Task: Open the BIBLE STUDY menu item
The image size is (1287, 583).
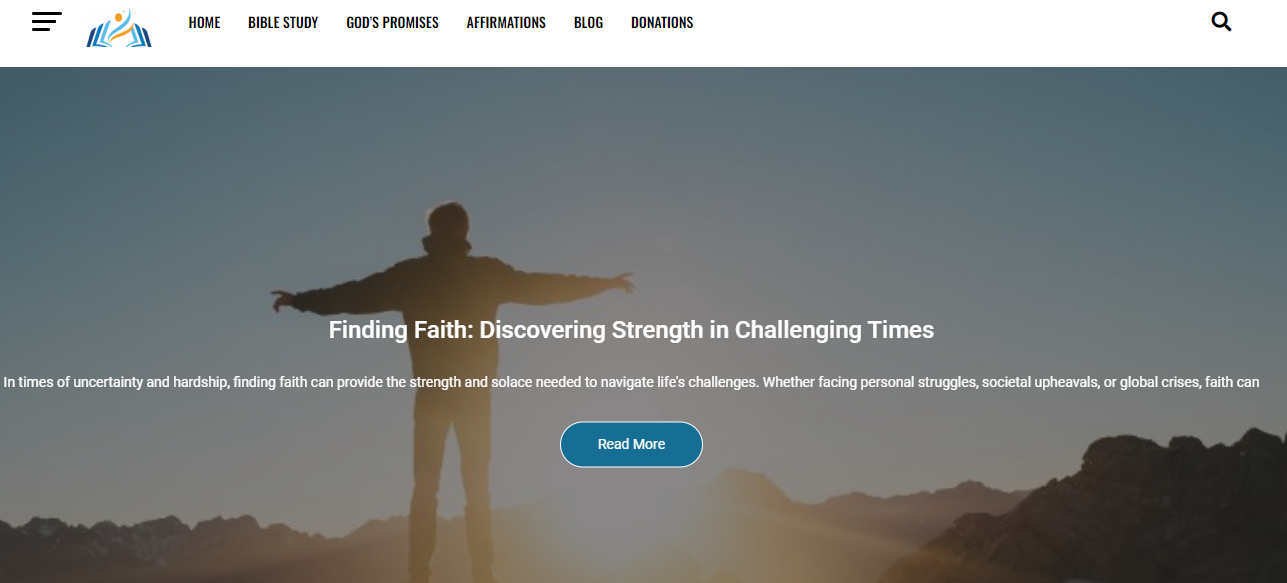Action: pos(283,22)
